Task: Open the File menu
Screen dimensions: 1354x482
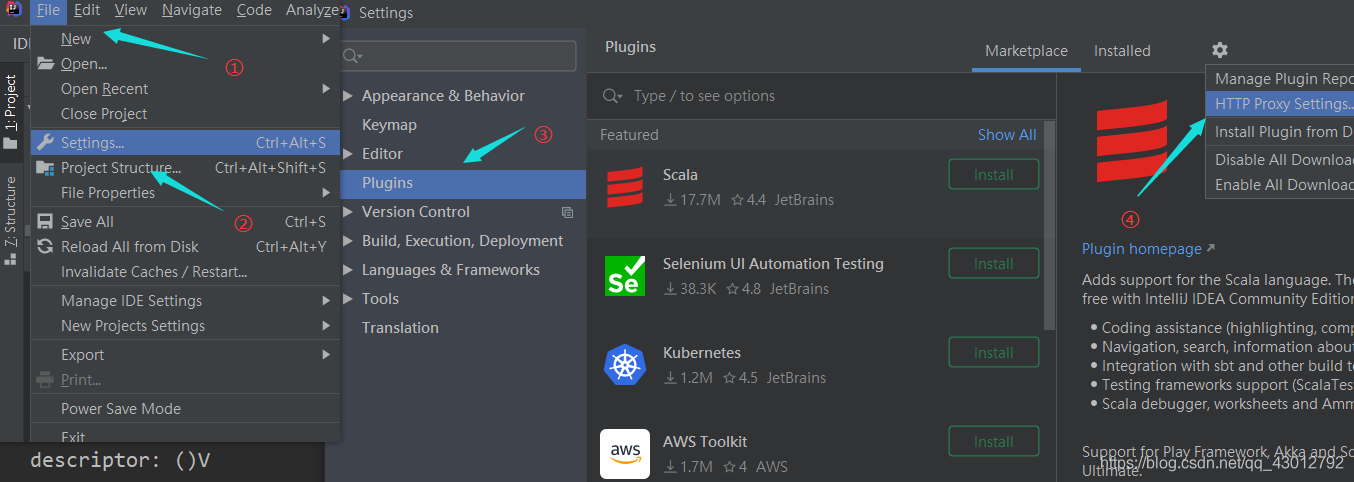Action: pos(49,10)
